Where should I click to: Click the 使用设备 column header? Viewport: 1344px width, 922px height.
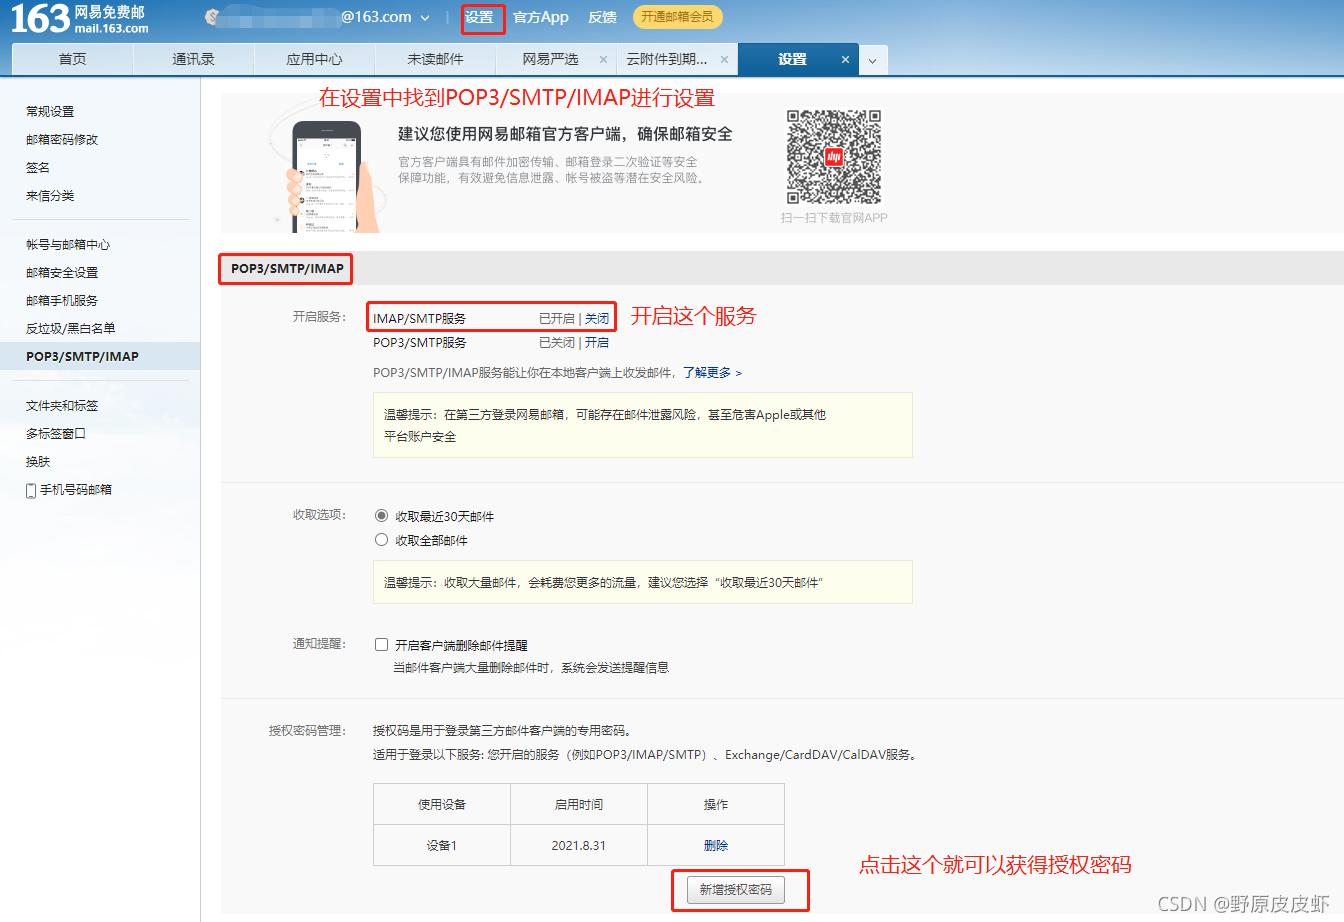(442, 804)
